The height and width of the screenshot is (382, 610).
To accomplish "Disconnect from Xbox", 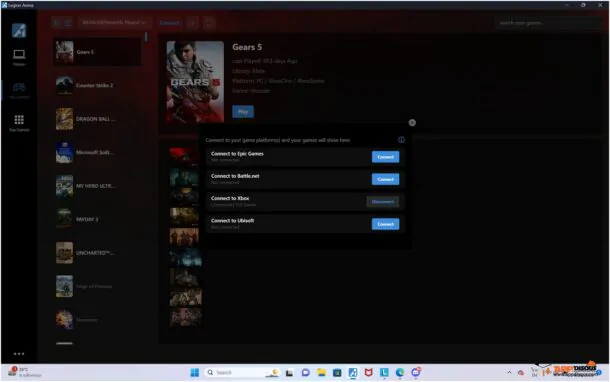I will (383, 202).
